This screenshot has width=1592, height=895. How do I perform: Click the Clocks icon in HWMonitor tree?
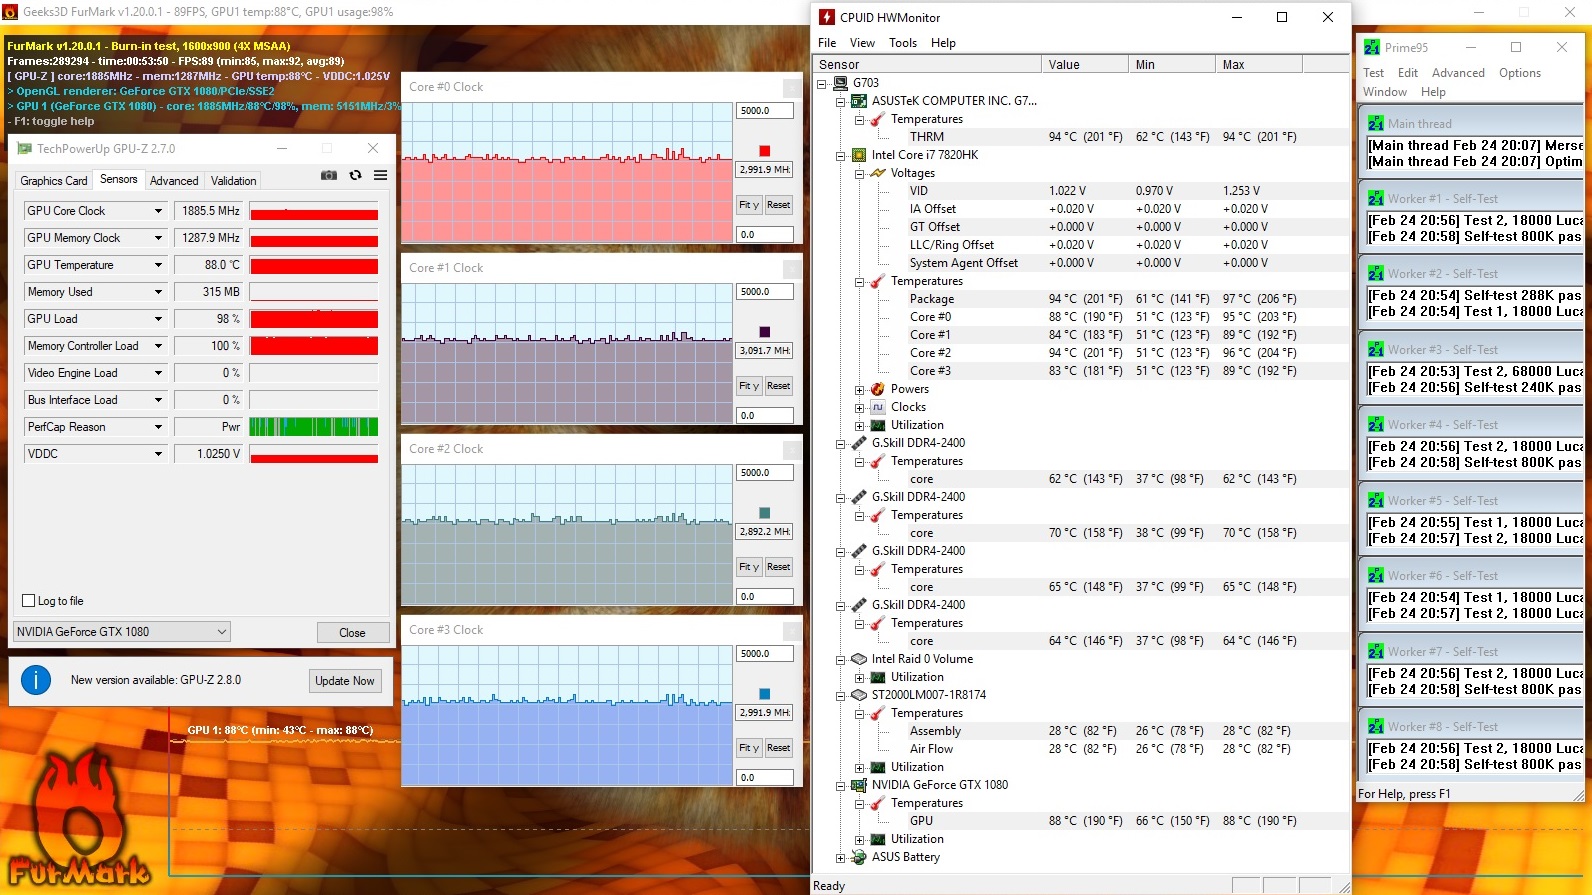(x=878, y=407)
